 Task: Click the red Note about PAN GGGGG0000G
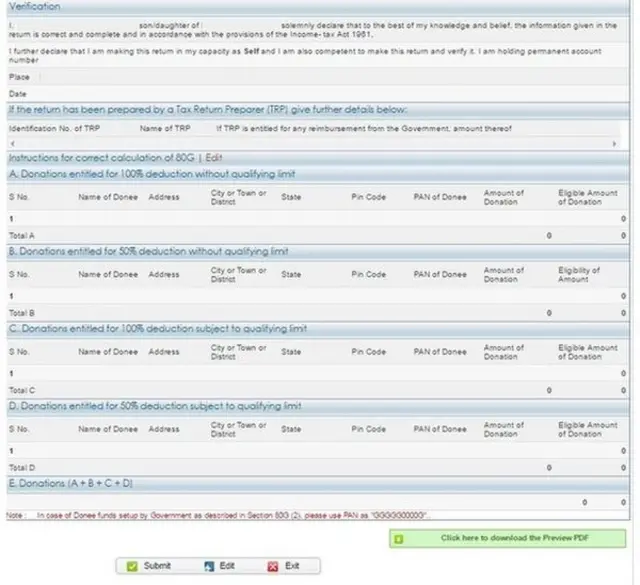coord(218,516)
